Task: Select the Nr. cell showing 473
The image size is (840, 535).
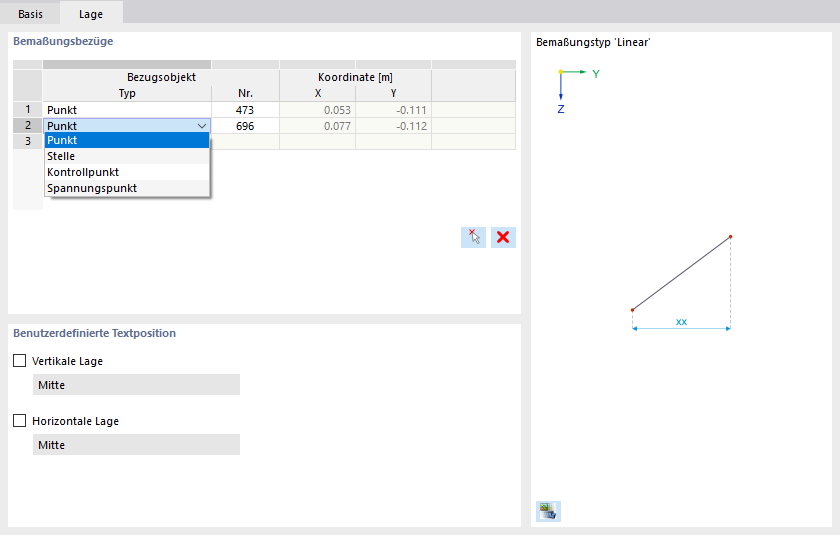Action: 245,110
